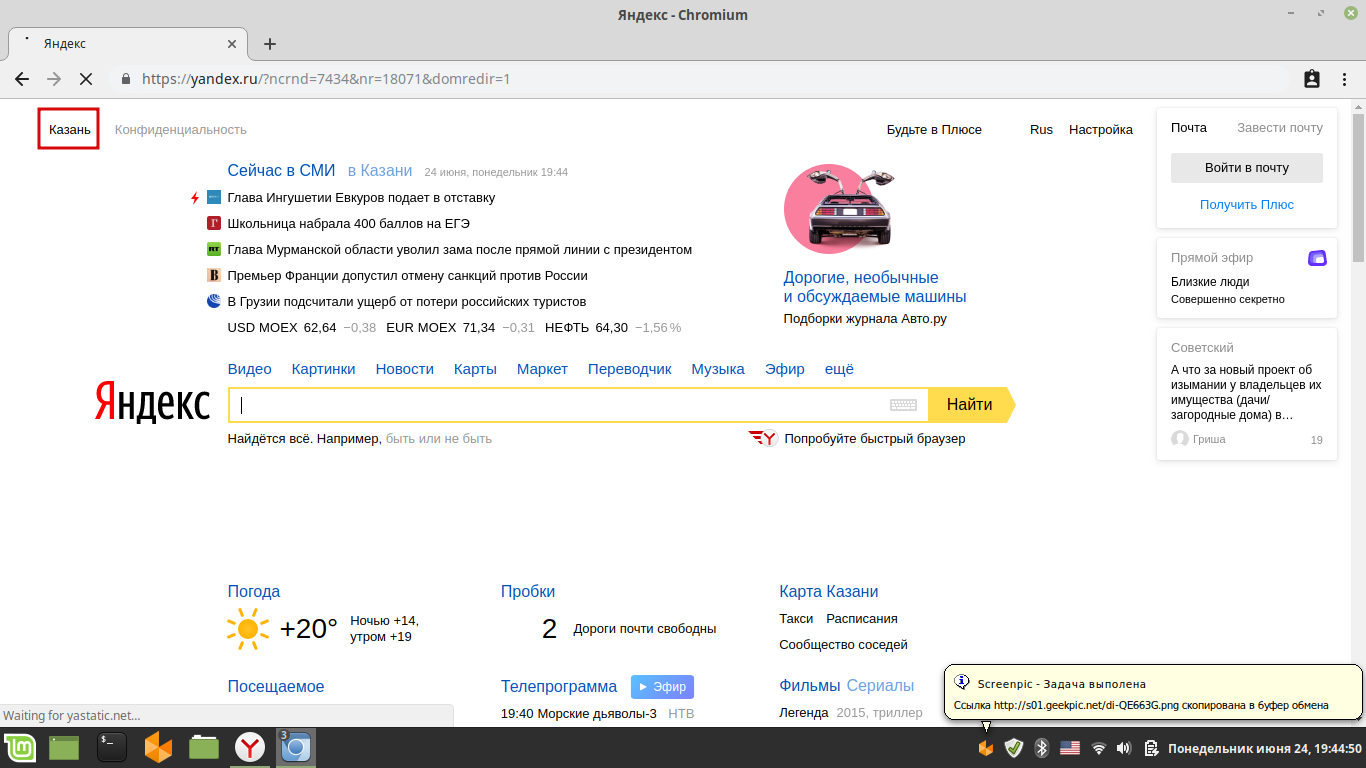This screenshot has width=1366, height=768.
Task: Switch to the Сейчас в СМИ news tab
Action: 281,171
